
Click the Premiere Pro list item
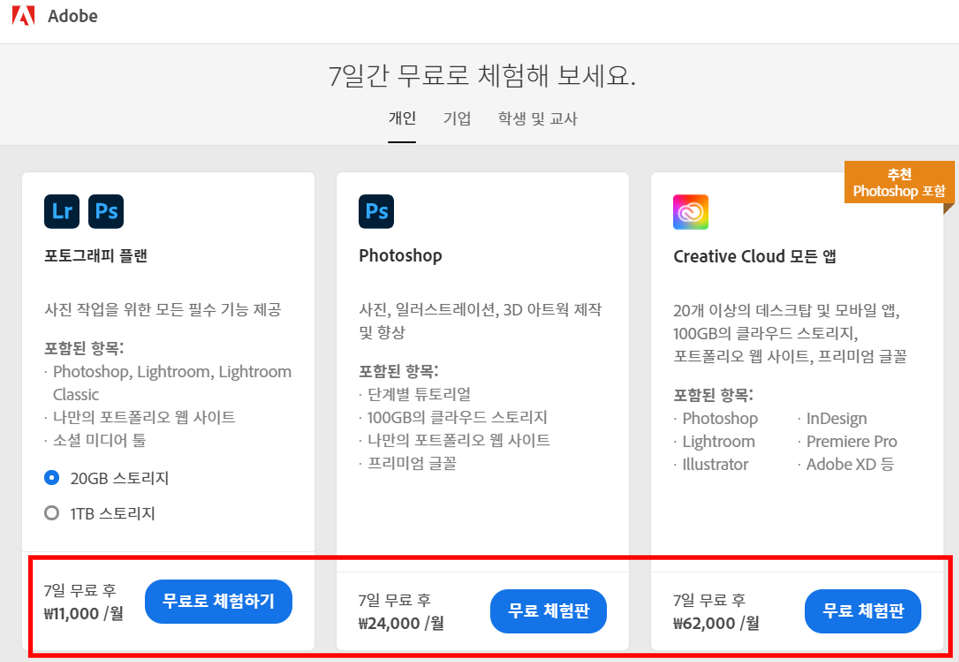851,441
